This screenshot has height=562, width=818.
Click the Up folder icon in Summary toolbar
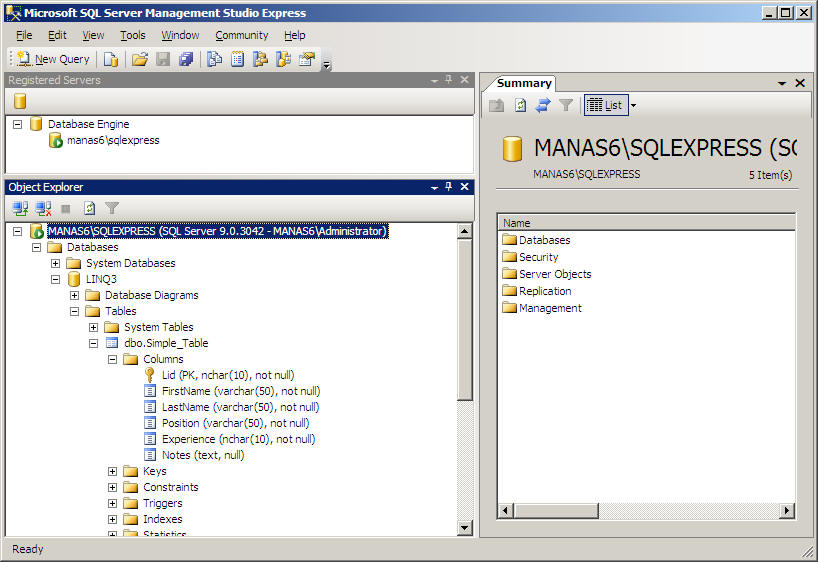[x=497, y=105]
